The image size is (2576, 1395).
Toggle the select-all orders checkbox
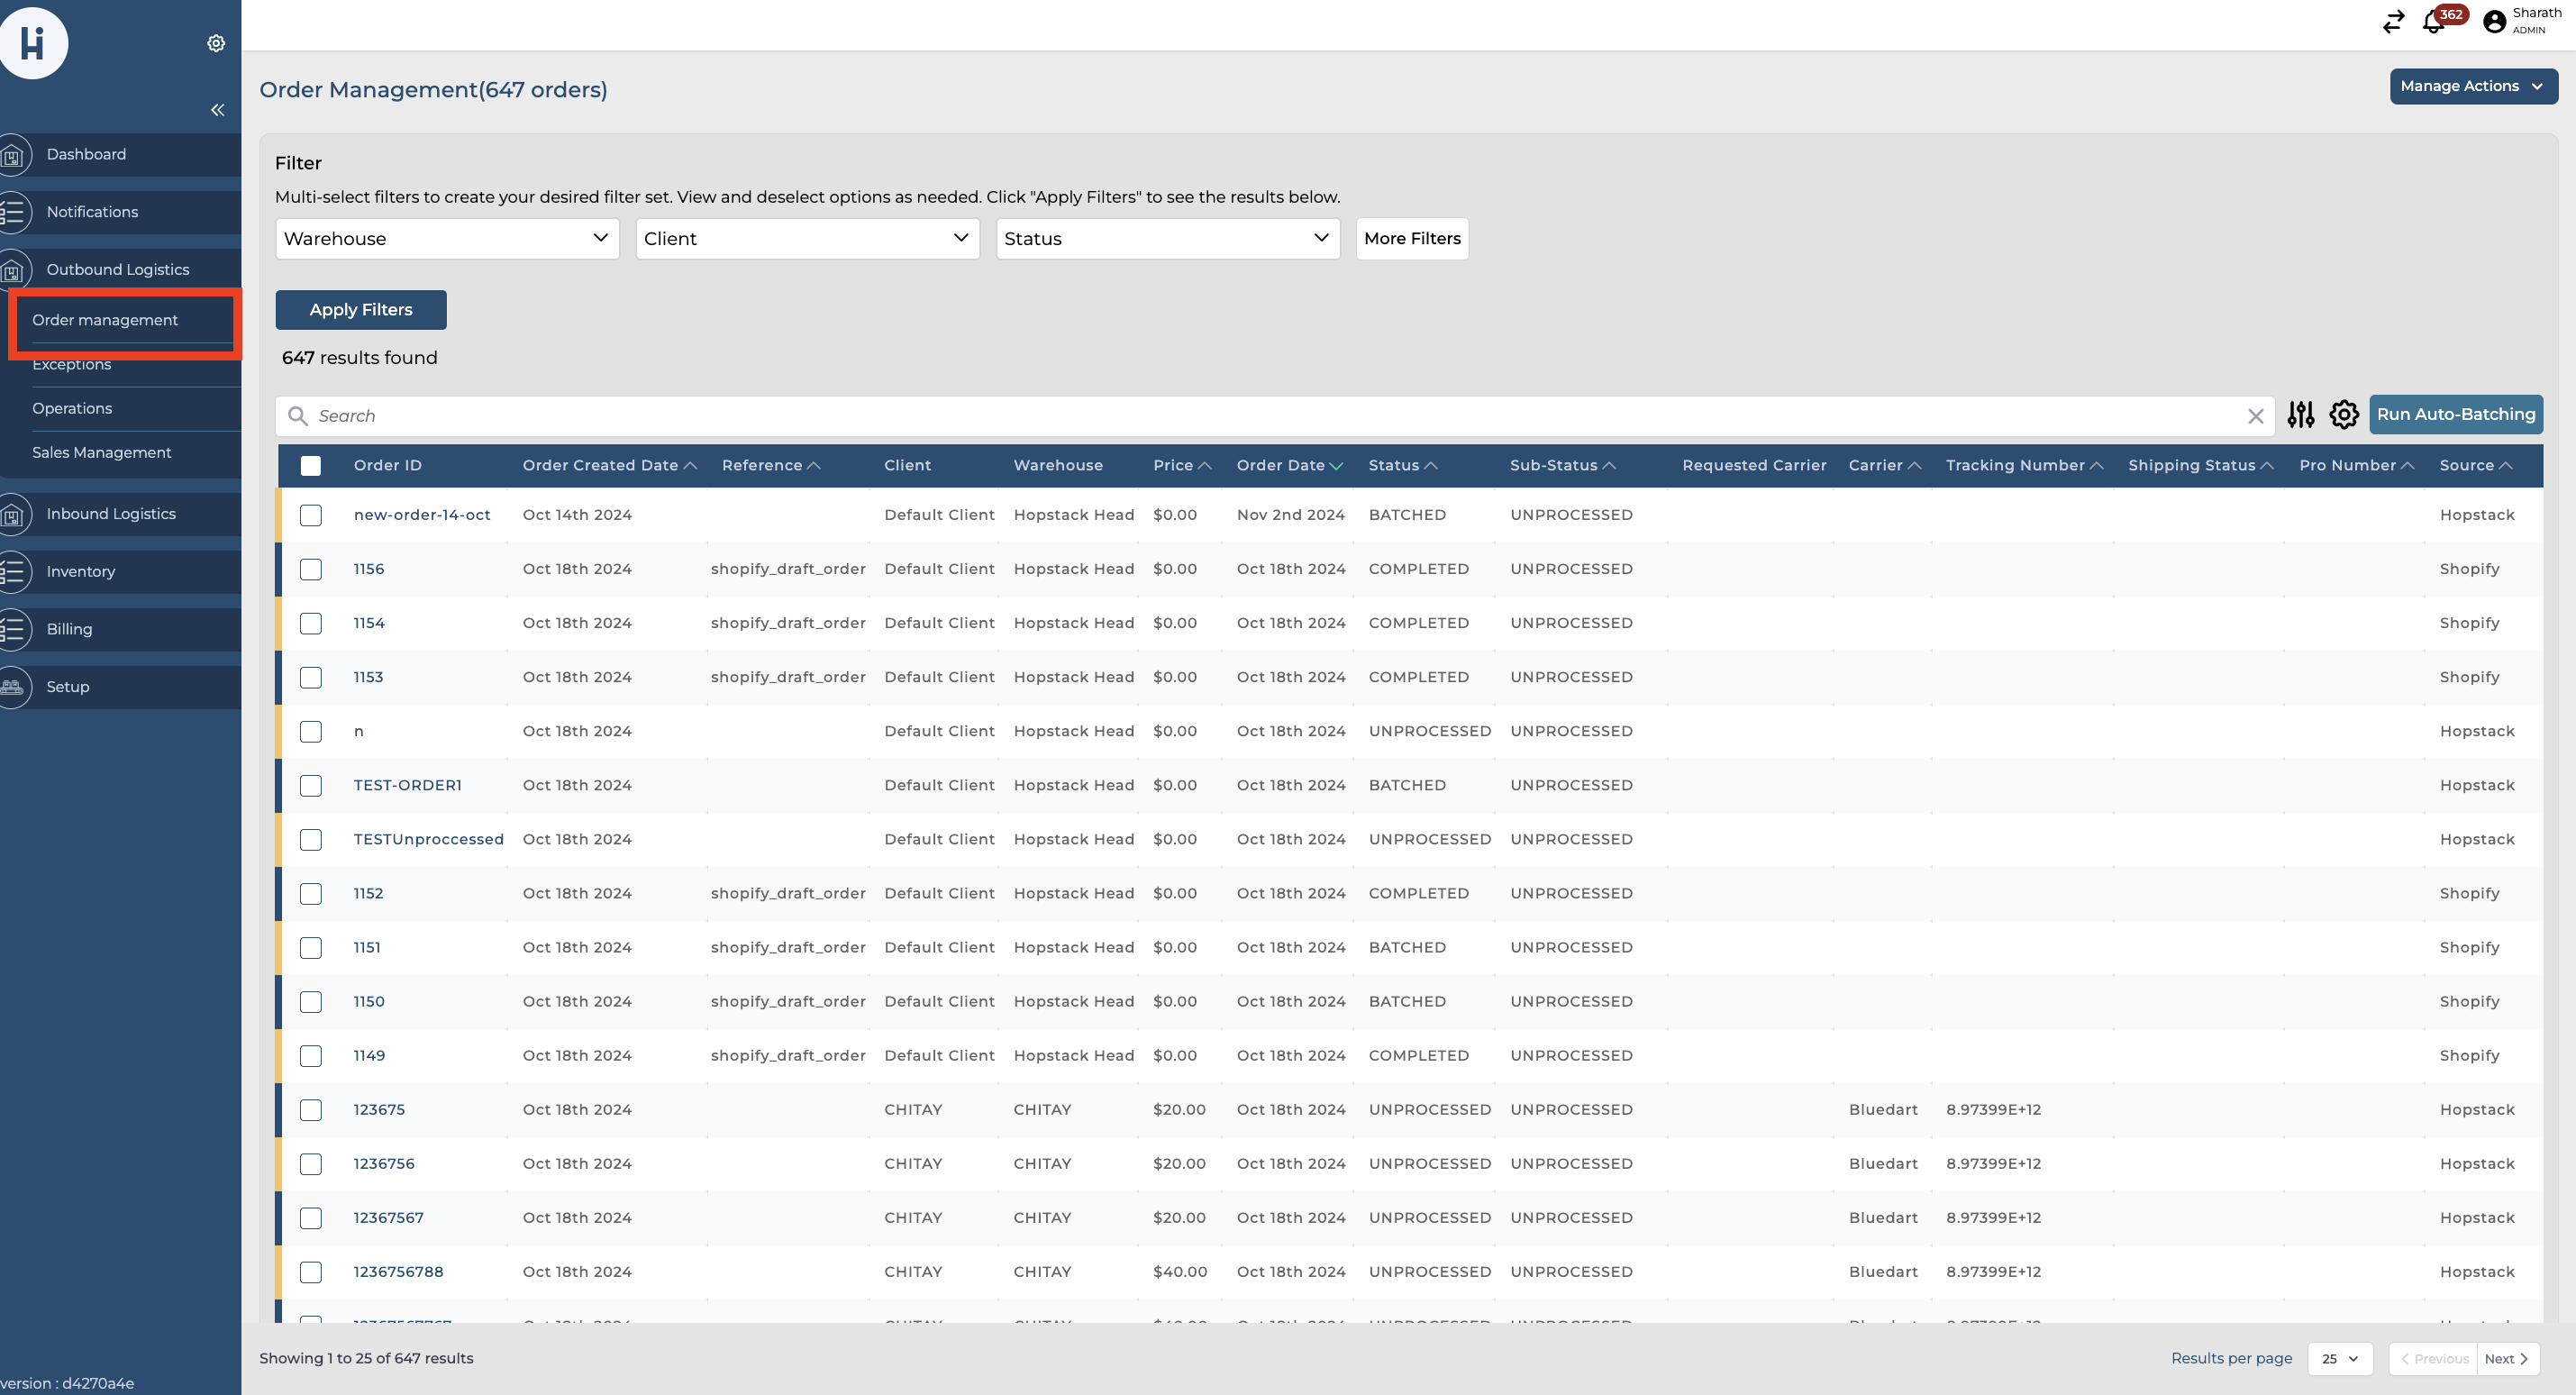coord(311,466)
